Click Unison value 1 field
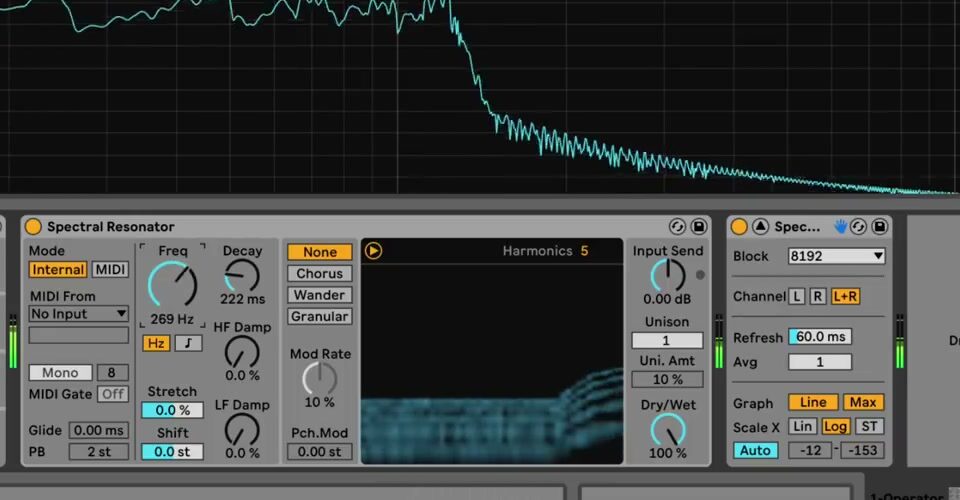The height and width of the screenshot is (500, 960). tap(667, 340)
